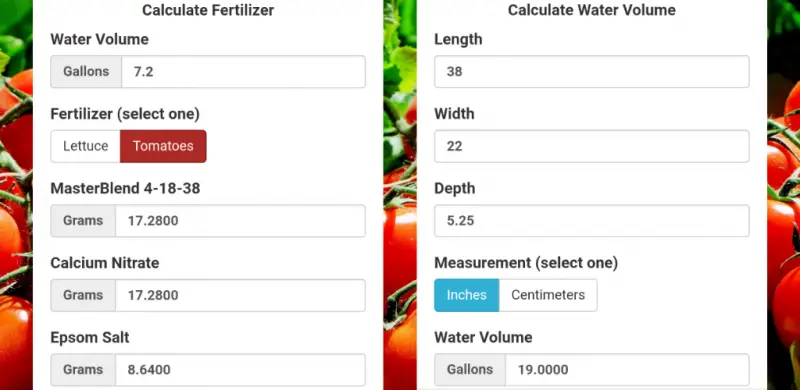The width and height of the screenshot is (800, 390).
Task: Click the MasterBlend 4-18-38 grams field
Action: [x=240, y=221]
